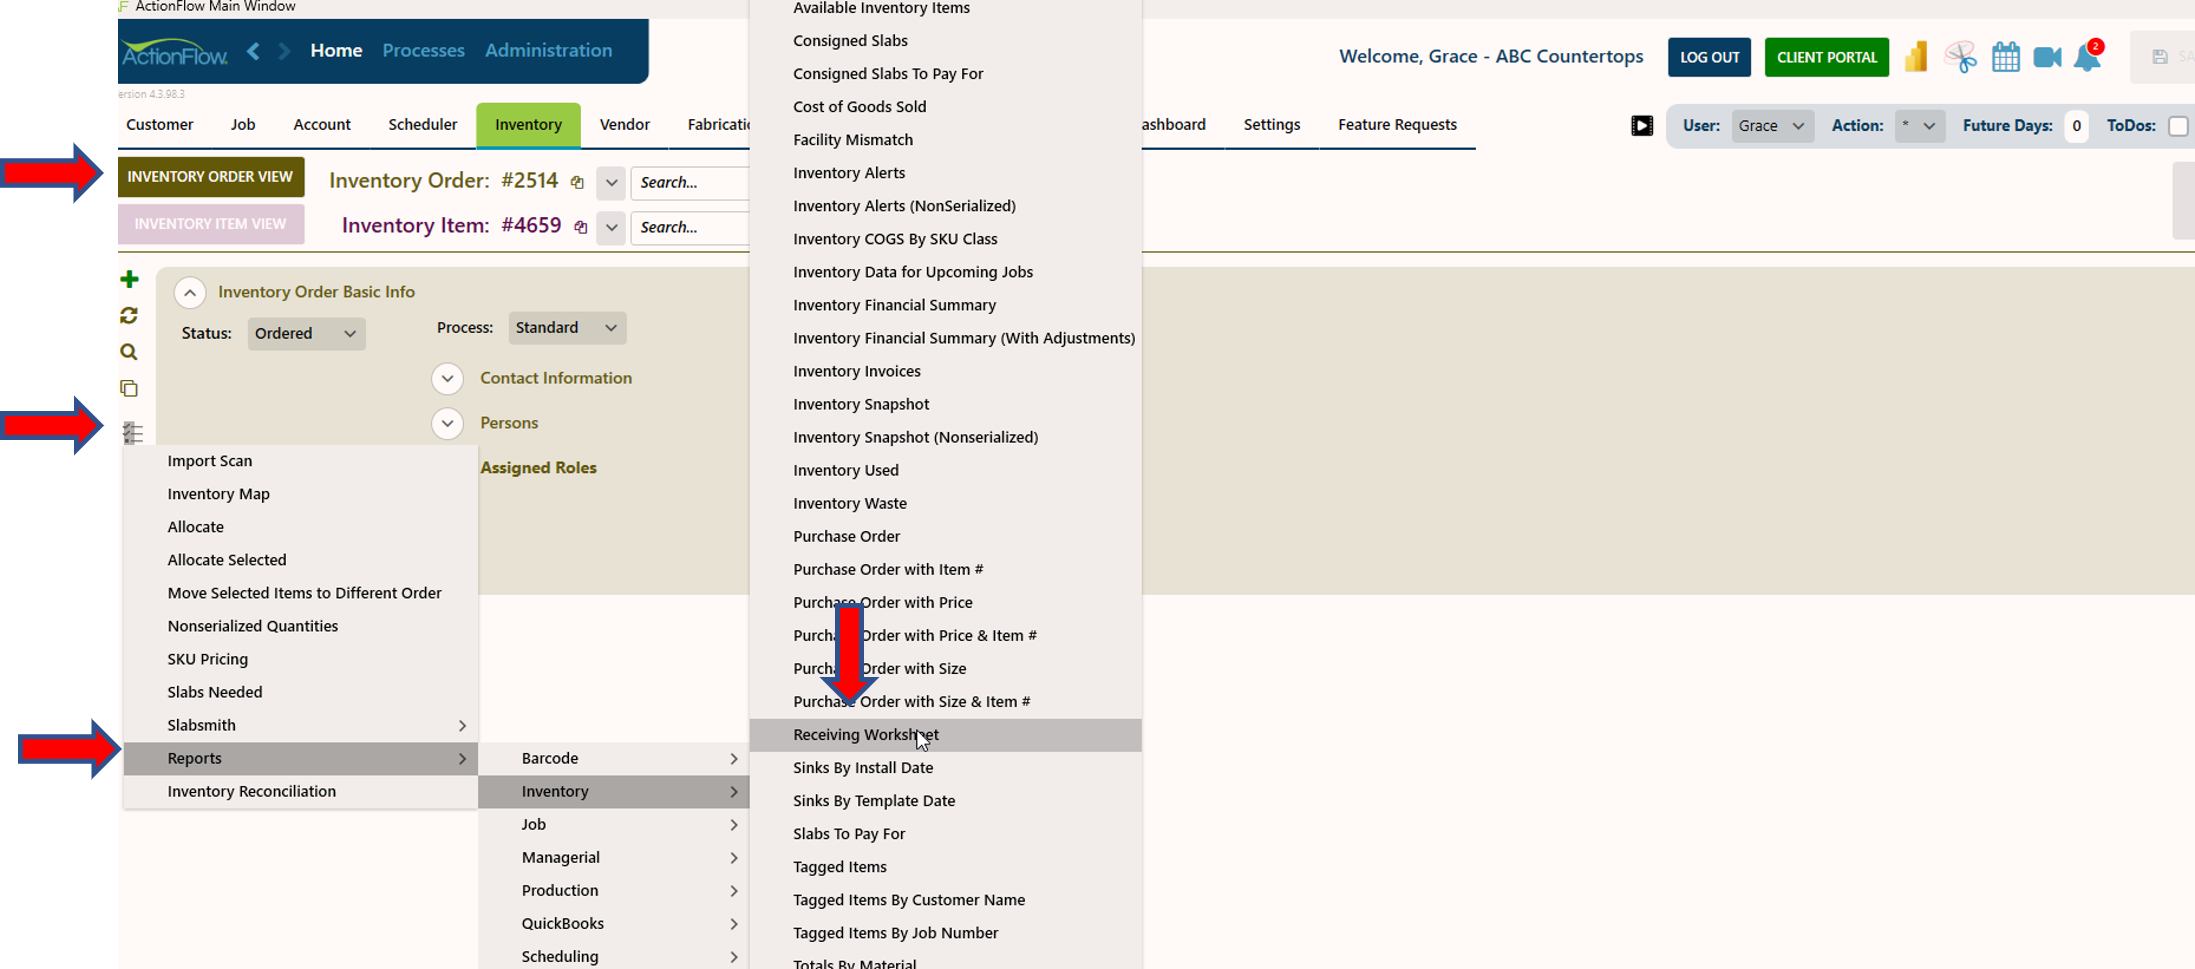Toggle the ToDos checkbox
Screen dimensions: 2195x969
2177,126
